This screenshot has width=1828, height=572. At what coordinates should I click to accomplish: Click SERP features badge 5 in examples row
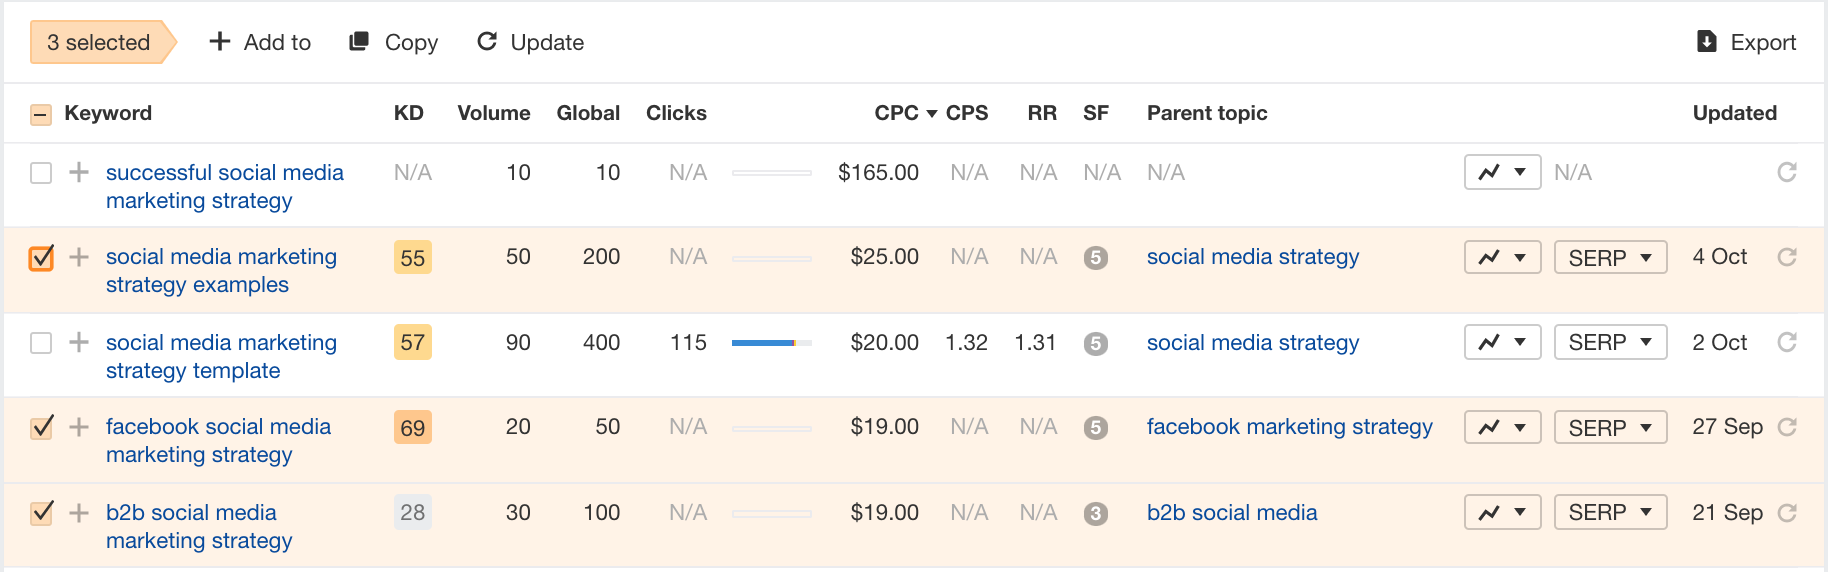point(1096,258)
